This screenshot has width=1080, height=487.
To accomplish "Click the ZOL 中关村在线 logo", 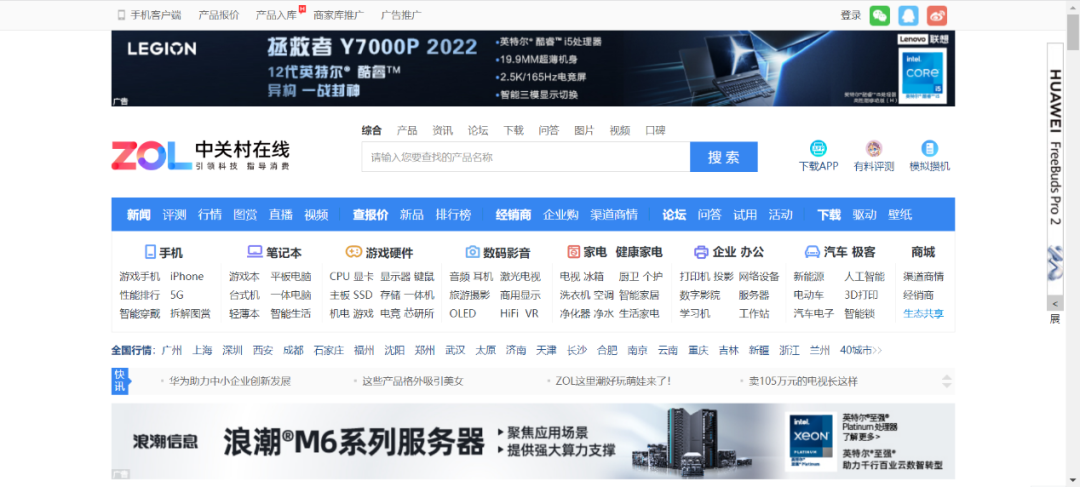I will point(200,156).
